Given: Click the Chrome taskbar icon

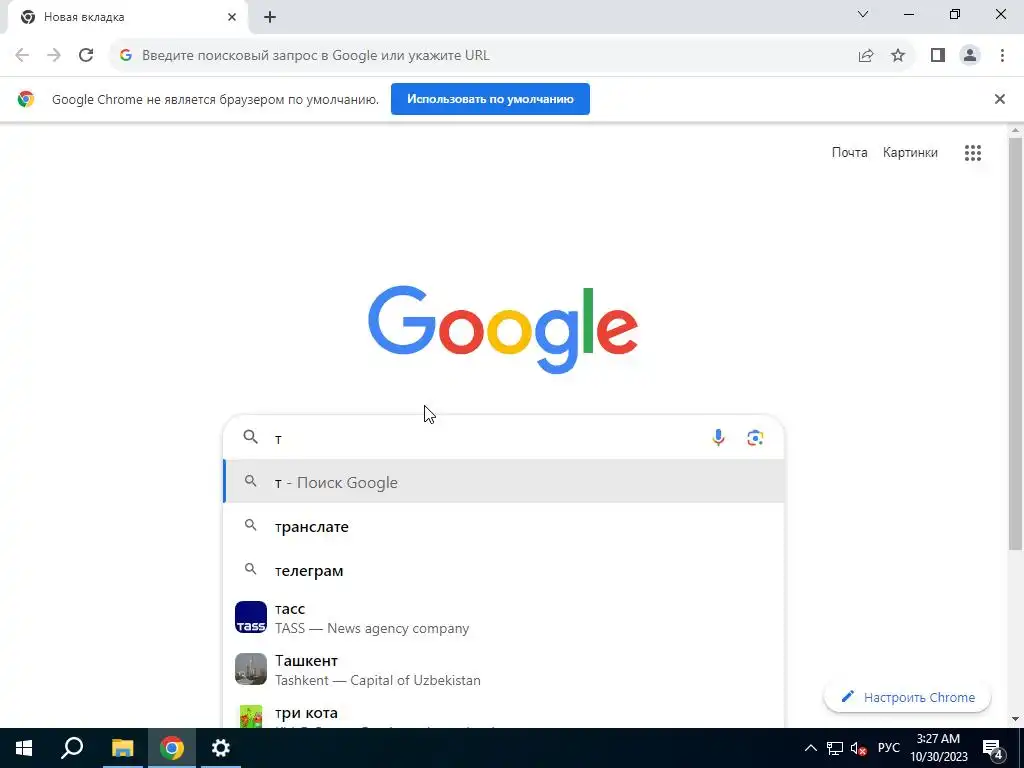Looking at the screenshot, I should click(x=172, y=748).
